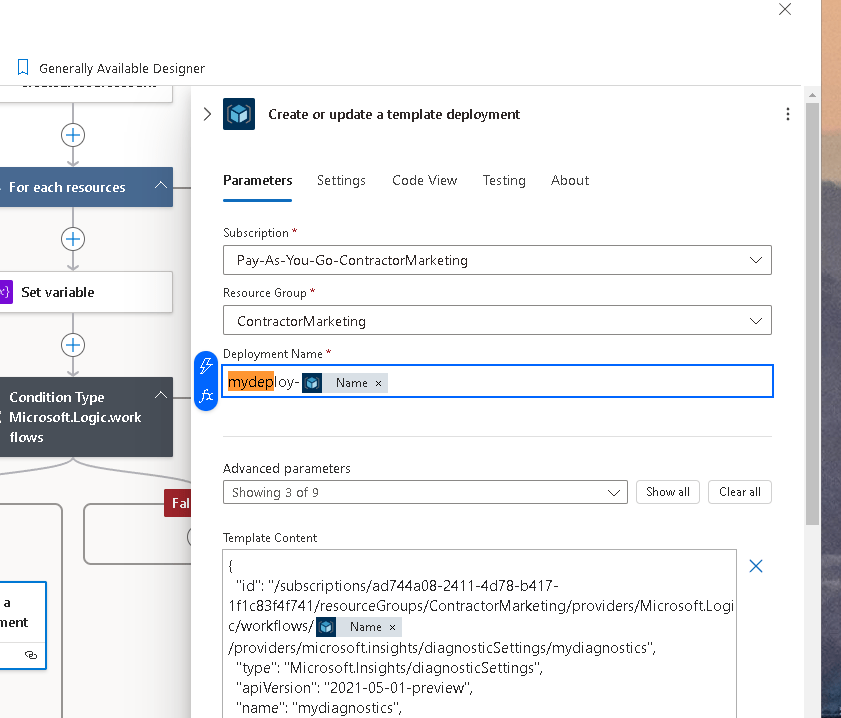Collapse the For each resources block

pos(160,186)
